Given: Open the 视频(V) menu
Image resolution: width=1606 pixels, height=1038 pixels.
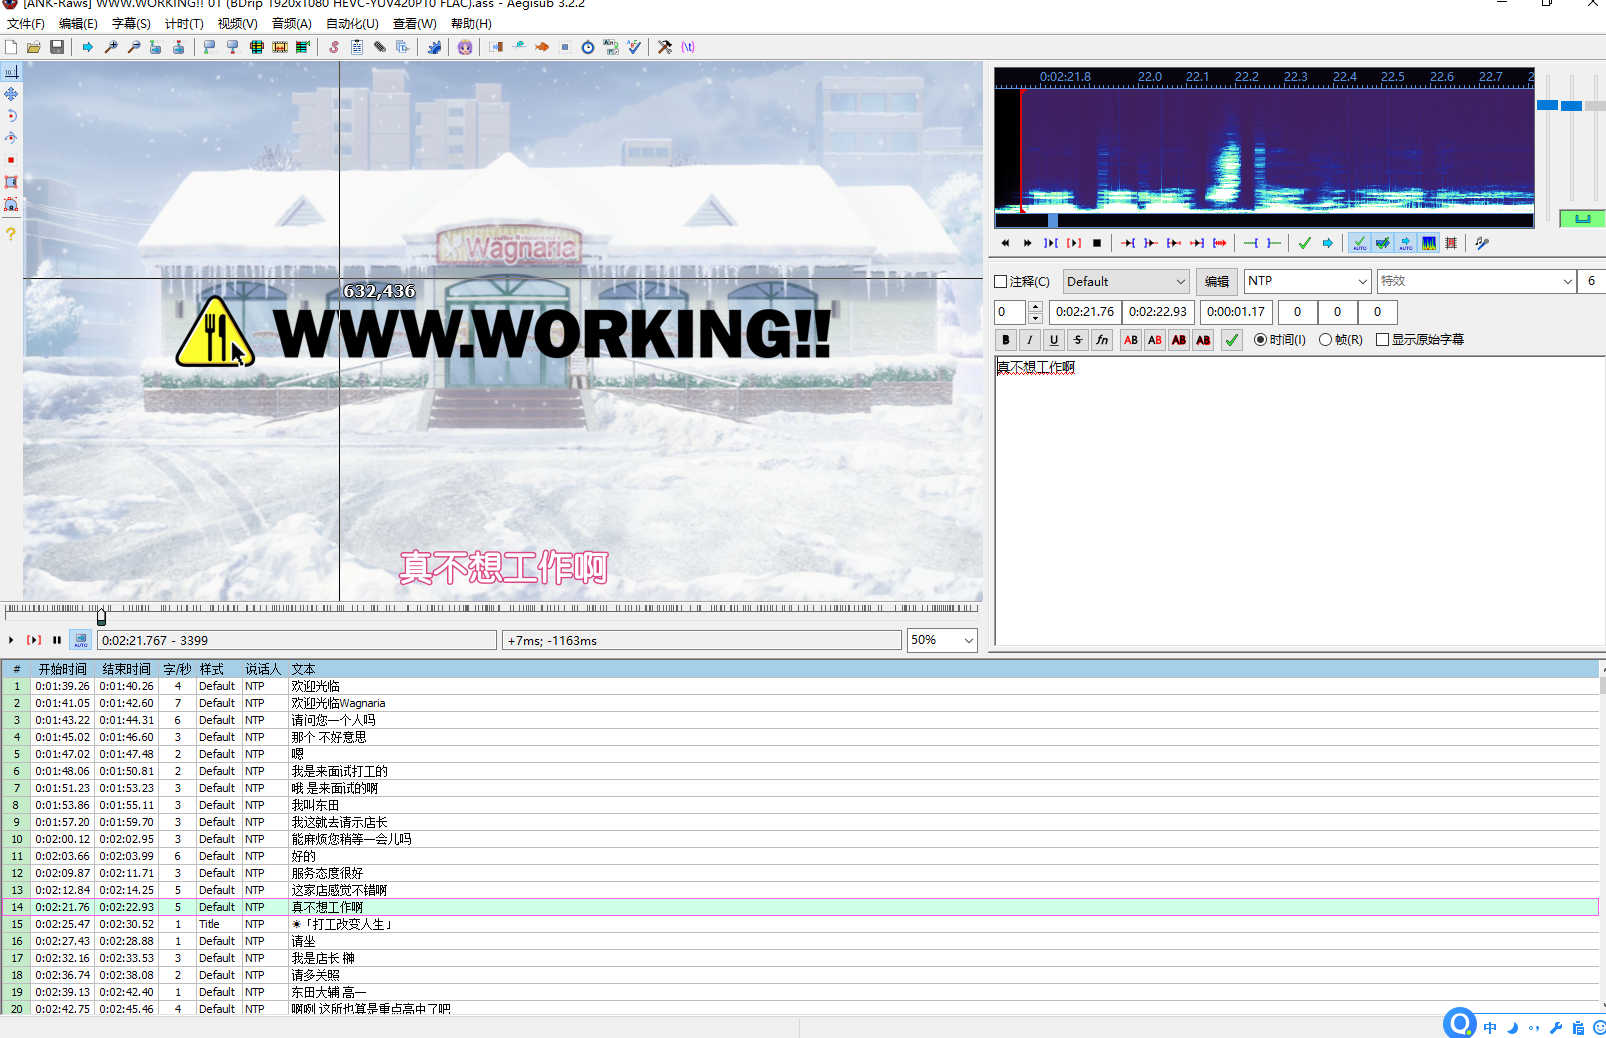Looking at the screenshot, I should coord(237,23).
